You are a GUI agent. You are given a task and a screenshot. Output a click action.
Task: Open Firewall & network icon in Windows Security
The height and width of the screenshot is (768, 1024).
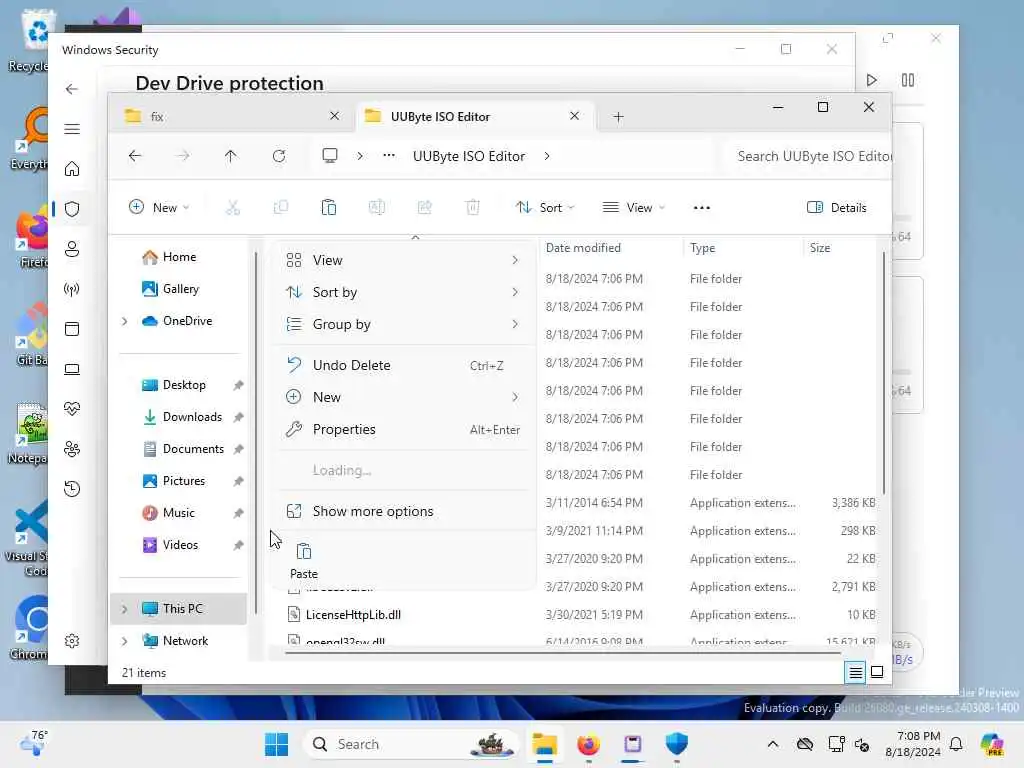pos(72,289)
